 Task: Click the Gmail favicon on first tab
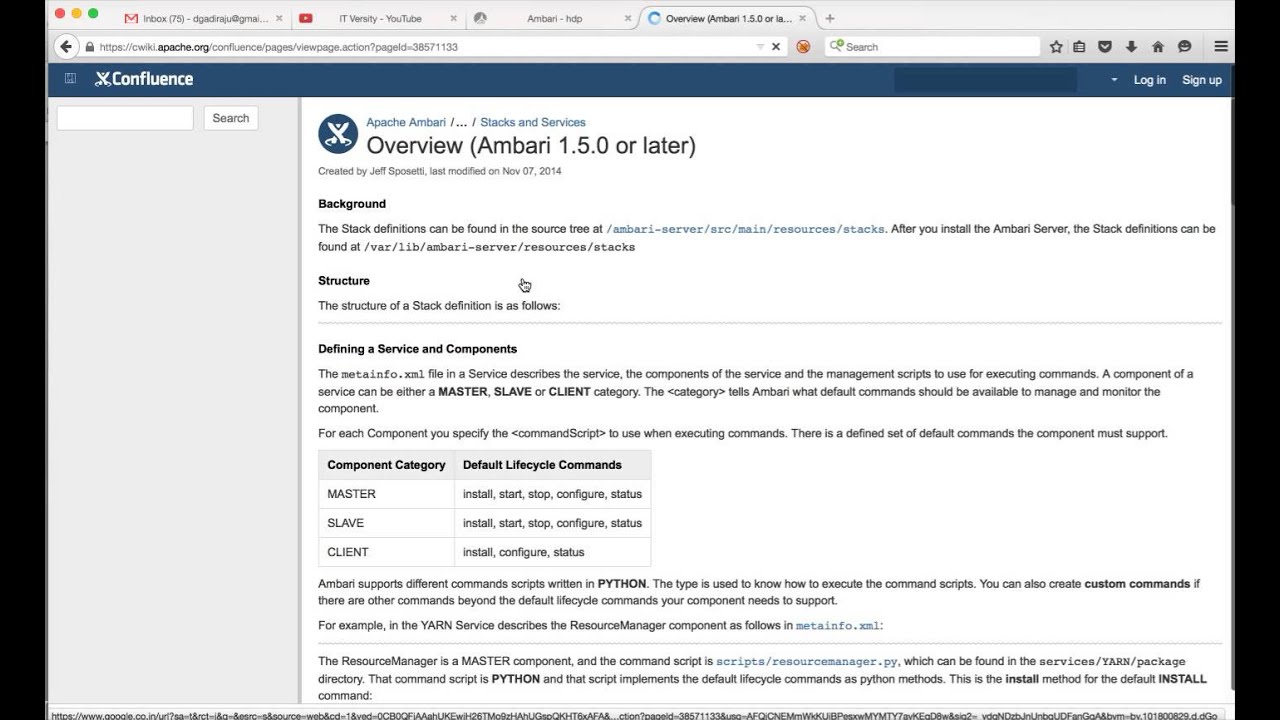(131, 18)
